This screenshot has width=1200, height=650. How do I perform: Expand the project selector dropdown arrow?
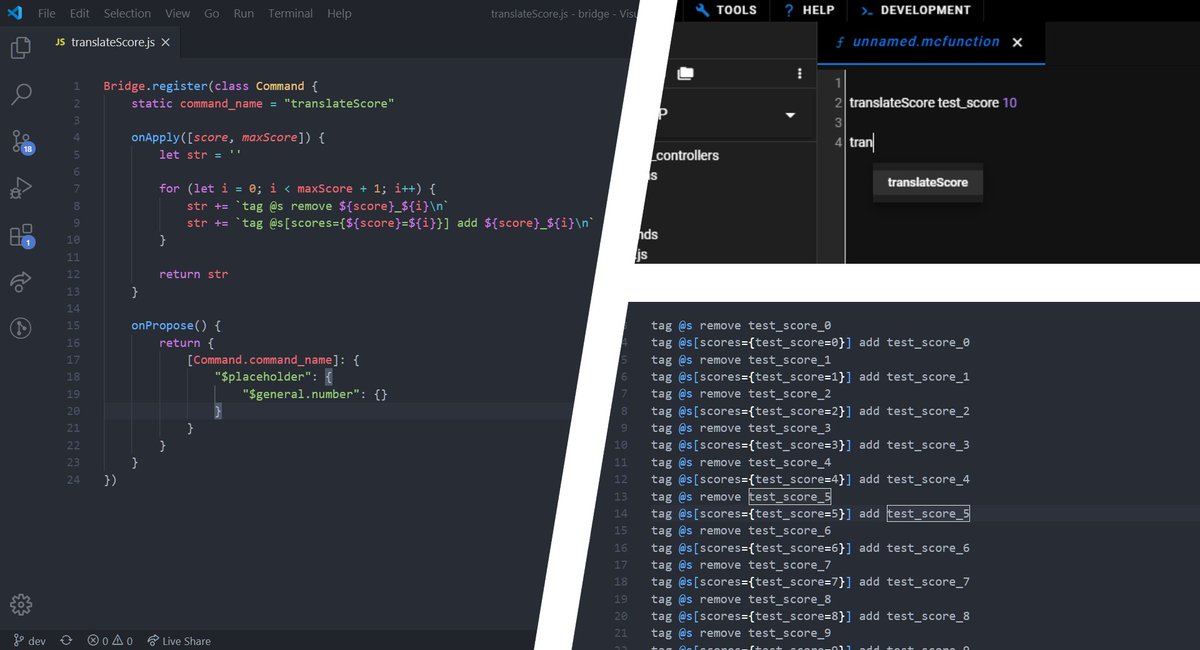(x=790, y=115)
